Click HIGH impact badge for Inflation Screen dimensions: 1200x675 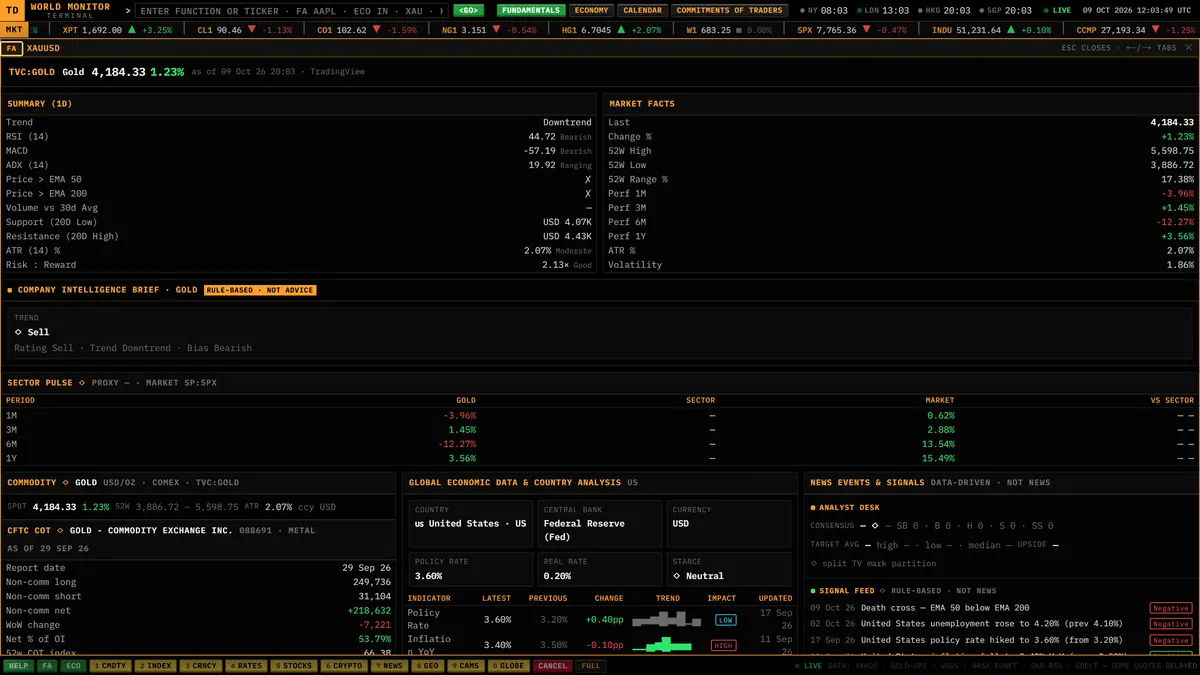tap(723, 646)
